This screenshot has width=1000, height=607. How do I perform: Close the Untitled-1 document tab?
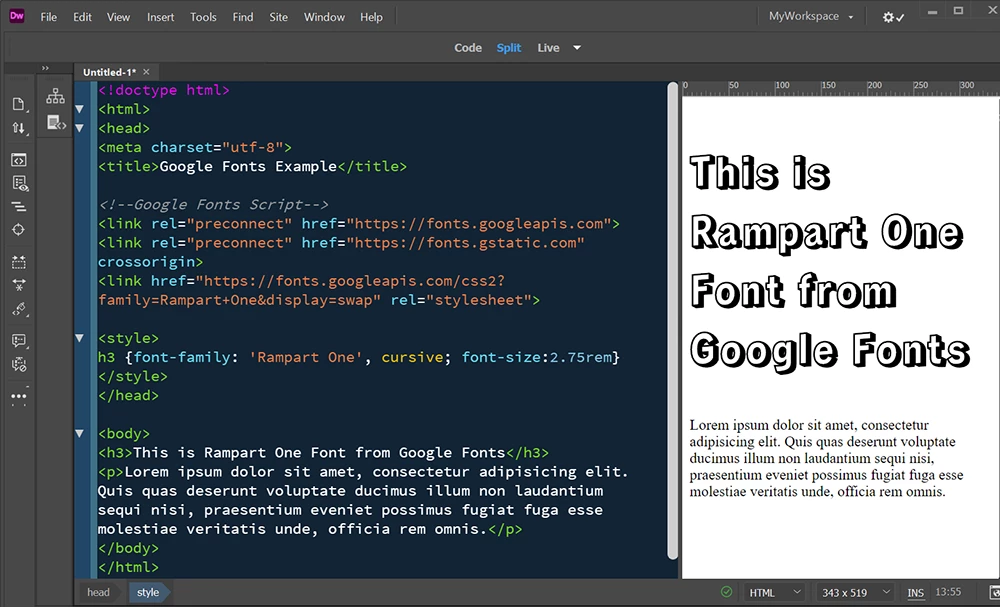146,72
